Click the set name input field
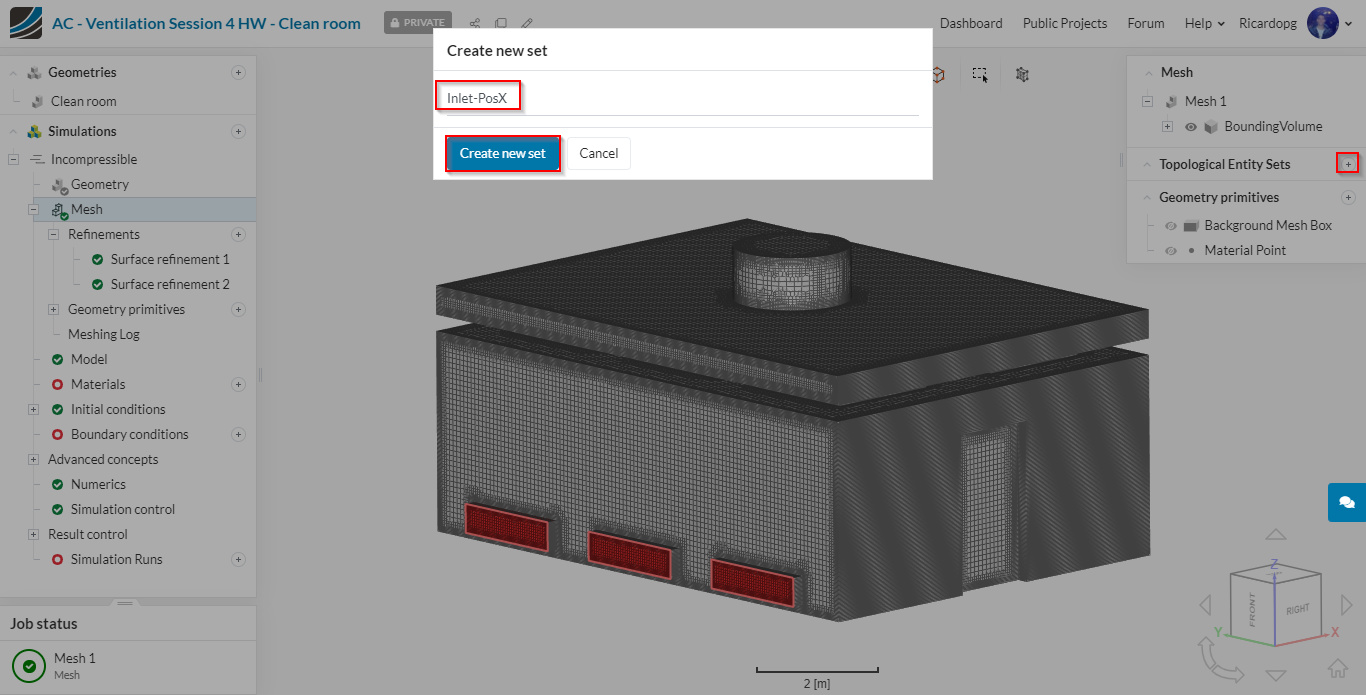1366x695 pixels. pos(683,98)
